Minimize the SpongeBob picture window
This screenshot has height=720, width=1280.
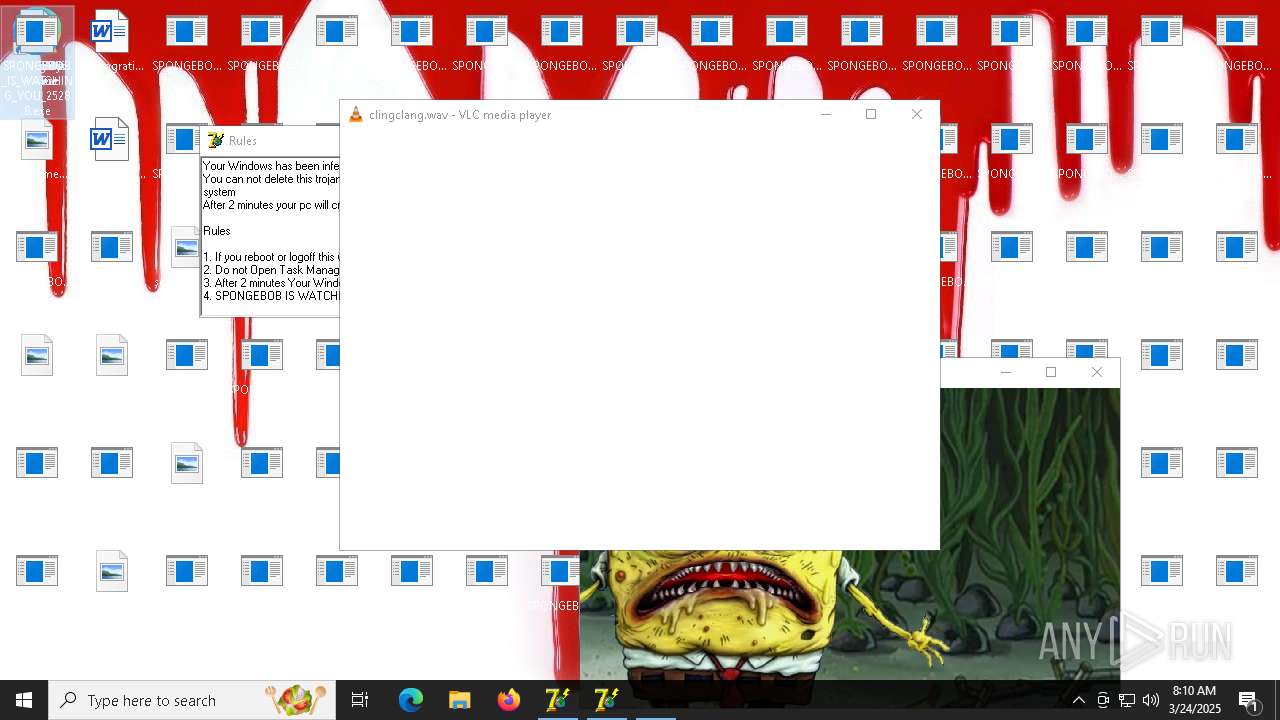(1006, 372)
